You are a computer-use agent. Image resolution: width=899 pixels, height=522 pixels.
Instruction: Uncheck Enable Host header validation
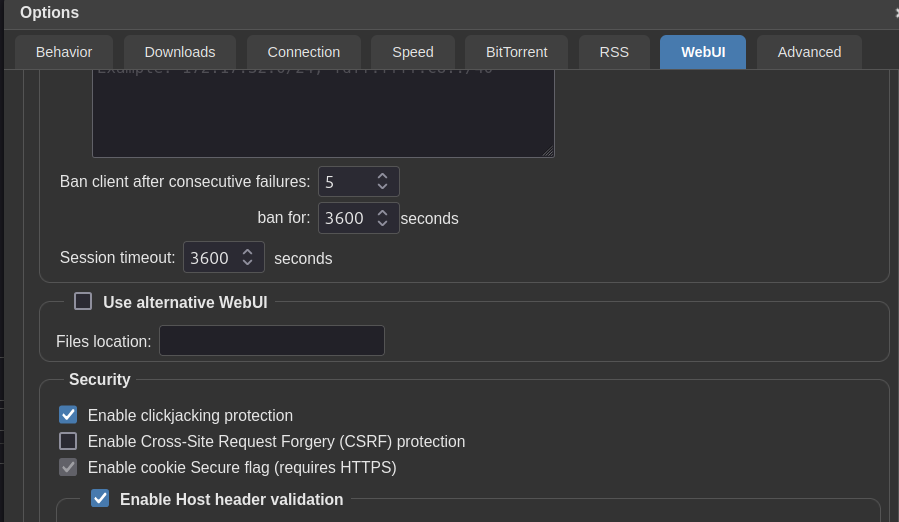[x=100, y=498]
